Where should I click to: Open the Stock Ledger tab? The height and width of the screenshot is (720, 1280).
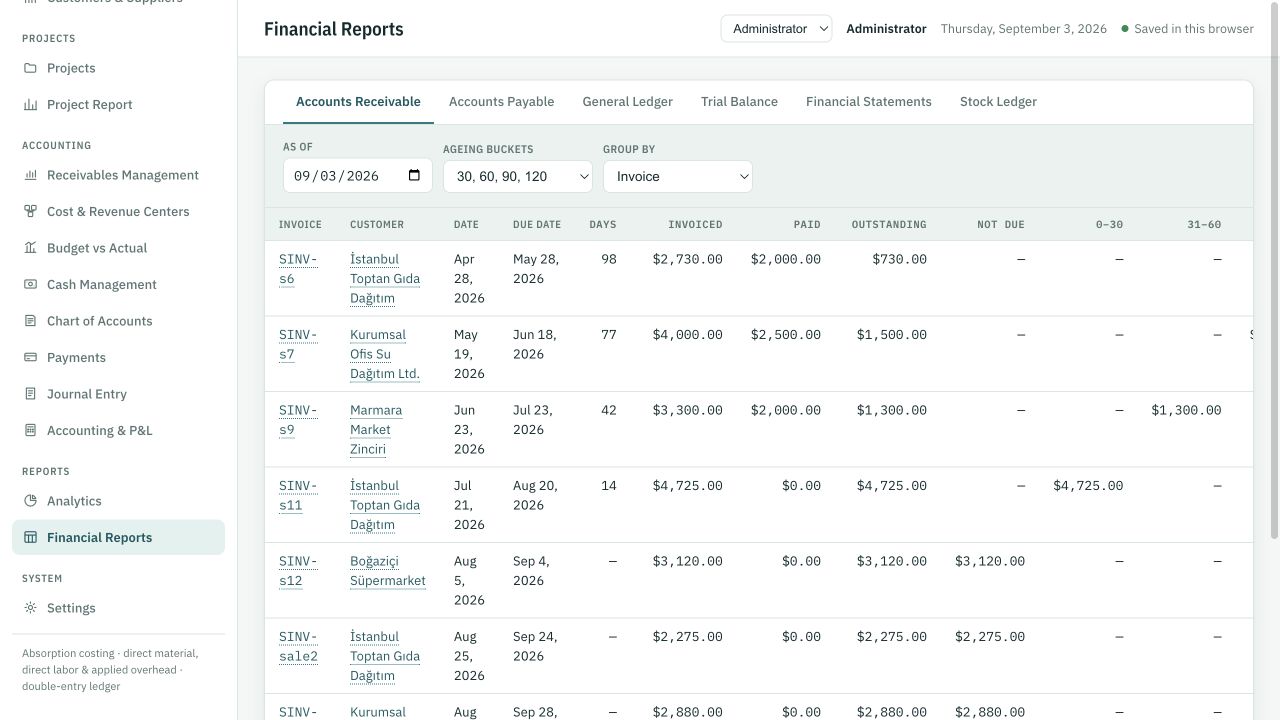[998, 102]
